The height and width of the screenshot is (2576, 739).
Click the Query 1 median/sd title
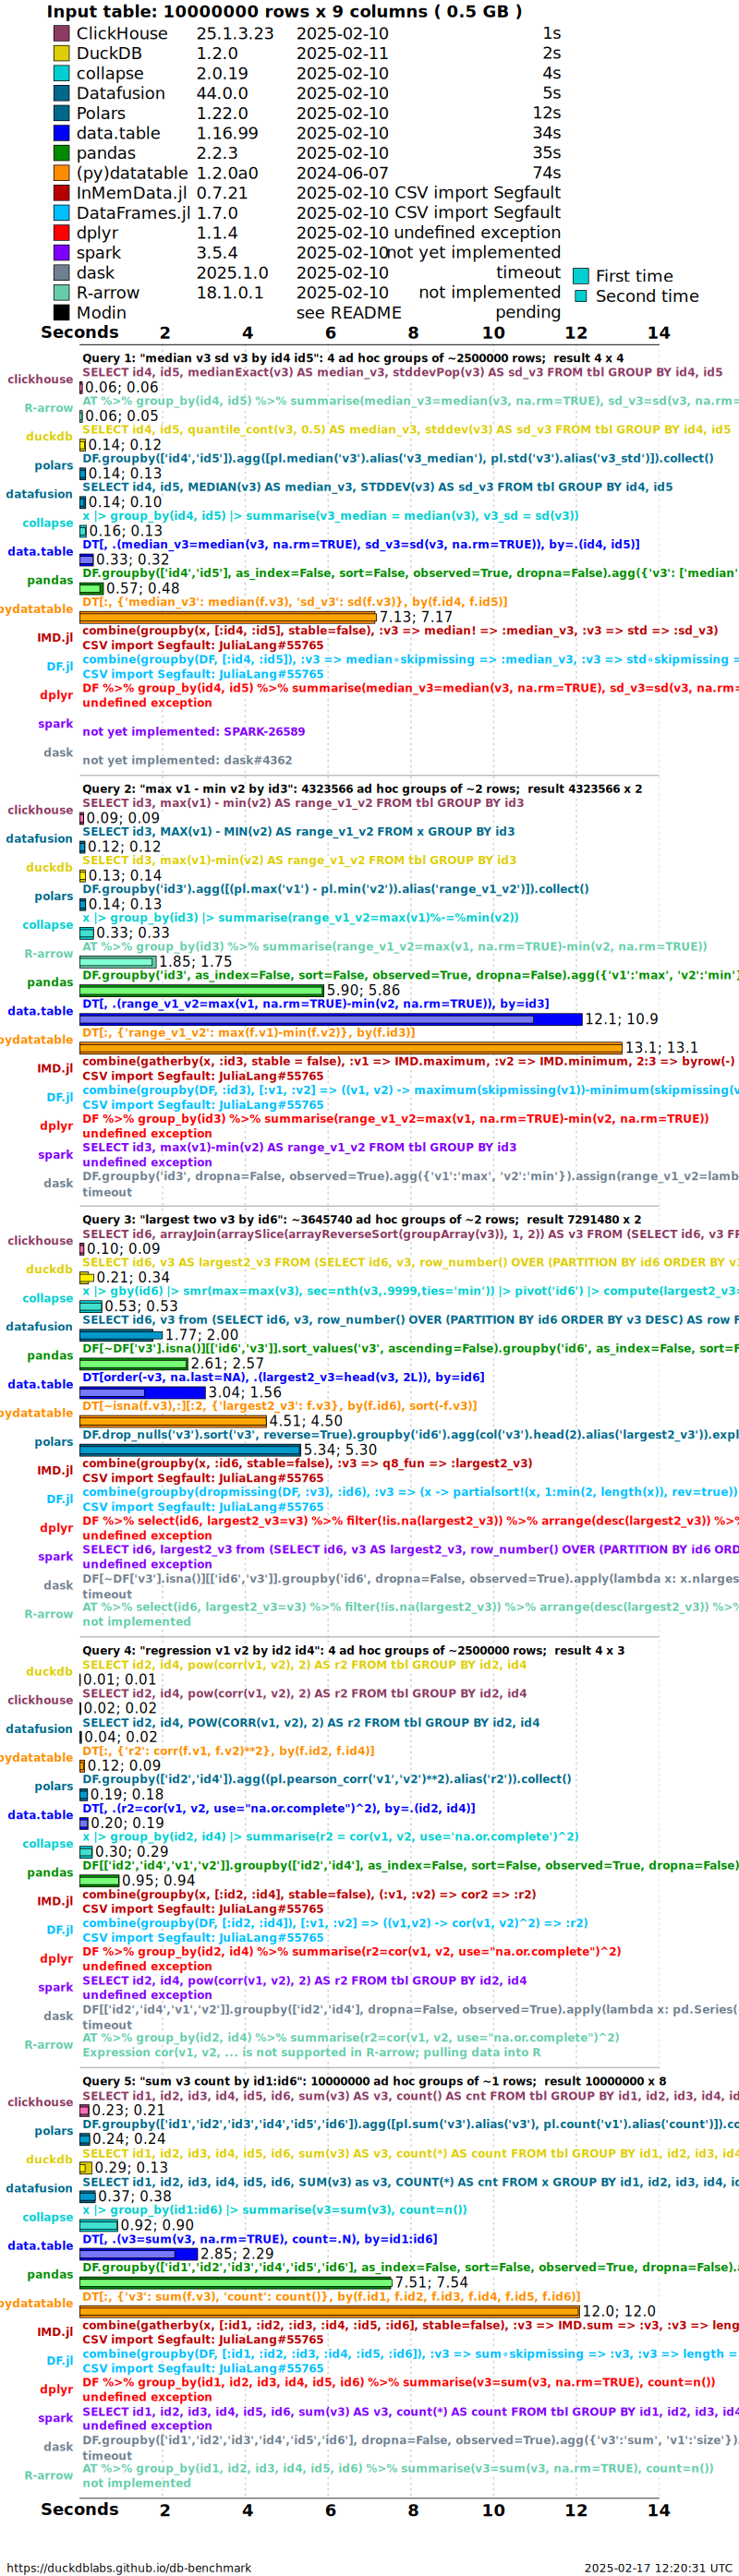[353, 358]
